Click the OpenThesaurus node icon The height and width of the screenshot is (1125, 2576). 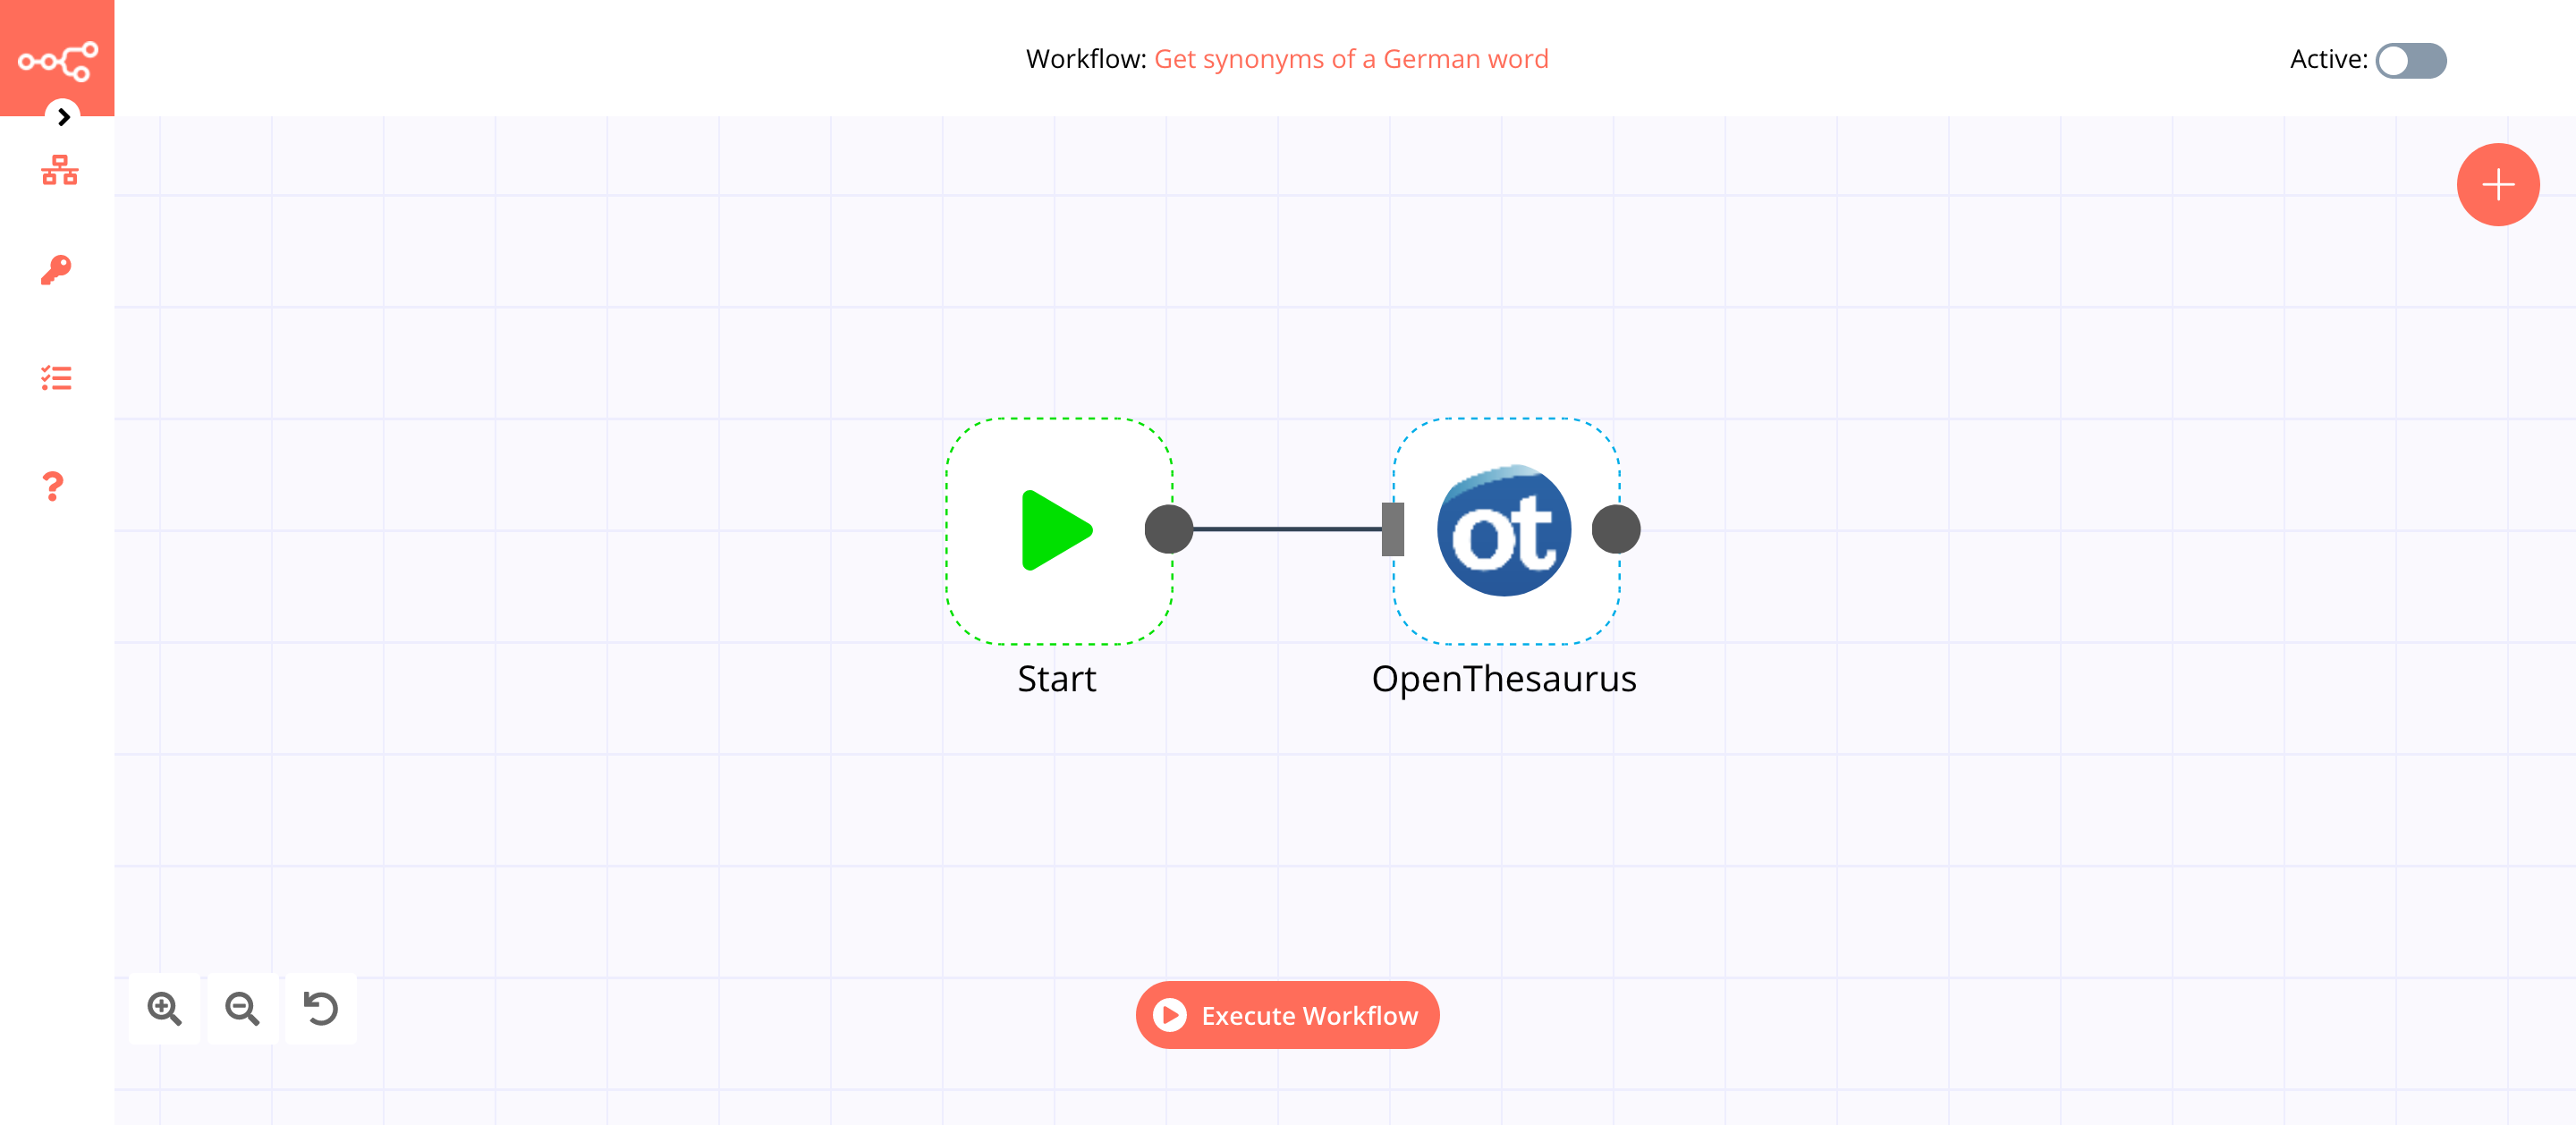[1504, 528]
